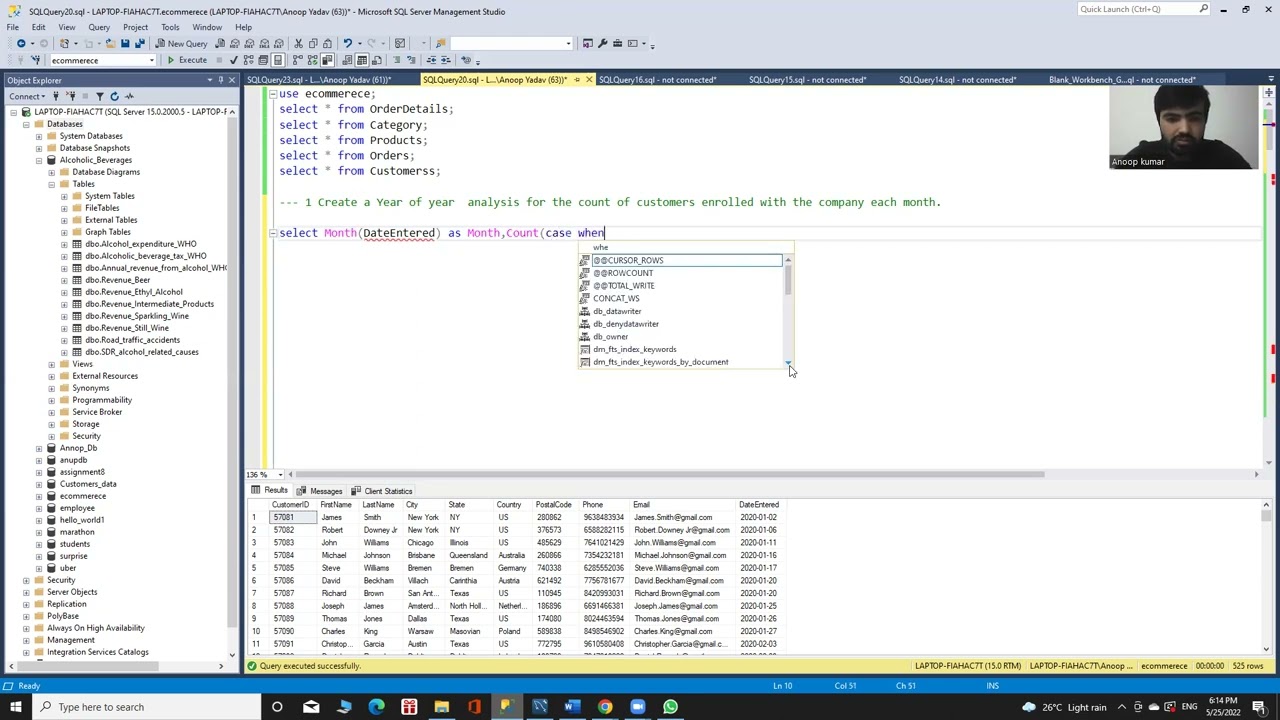This screenshot has width=1280, height=720.
Task: Expand the dbo.Revenue_Beer table node
Action: point(65,280)
